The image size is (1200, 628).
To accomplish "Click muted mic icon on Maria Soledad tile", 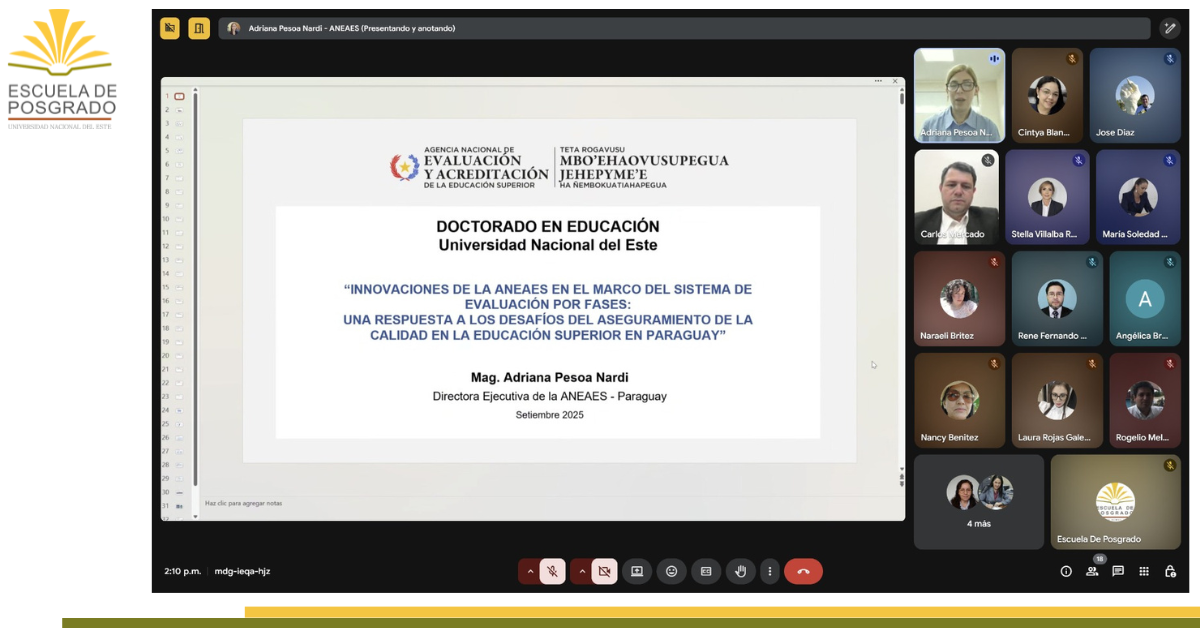I will pos(1169,160).
